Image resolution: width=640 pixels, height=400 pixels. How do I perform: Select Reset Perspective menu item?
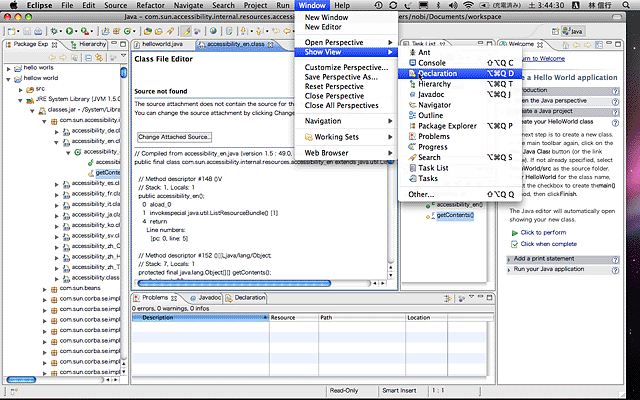click(346, 87)
